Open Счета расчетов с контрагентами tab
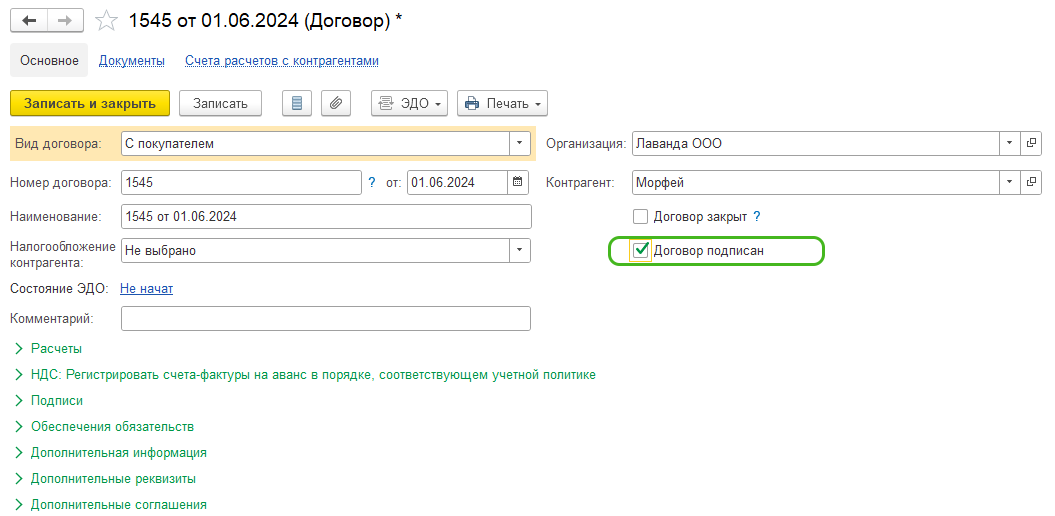The image size is (1055, 516). (x=281, y=61)
